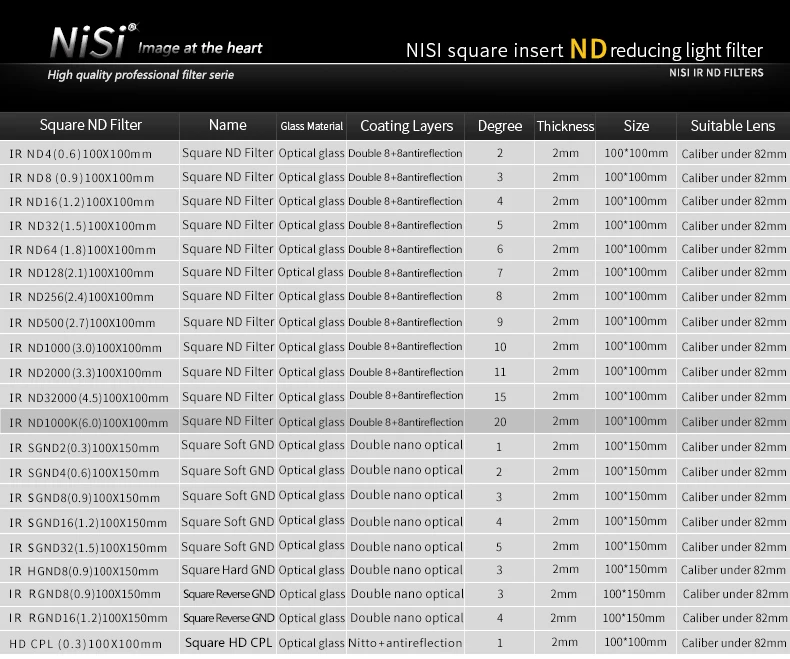This screenshot has width=790, height=659.
Task: Click 'IR SGND32(1.5)100X150mm' row label
Action: pyautogui.click(x=88, y=548)
